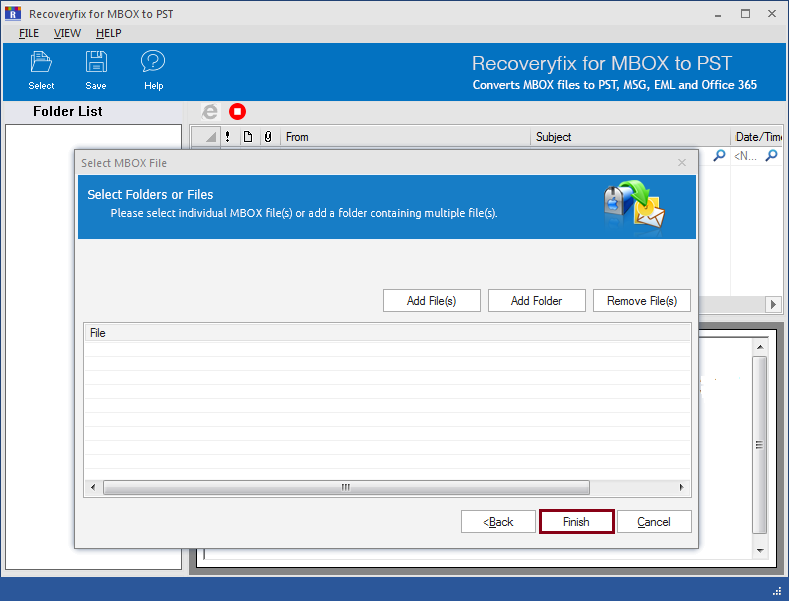
Task: Open the VIEW menu
Action: coord(67,33)
